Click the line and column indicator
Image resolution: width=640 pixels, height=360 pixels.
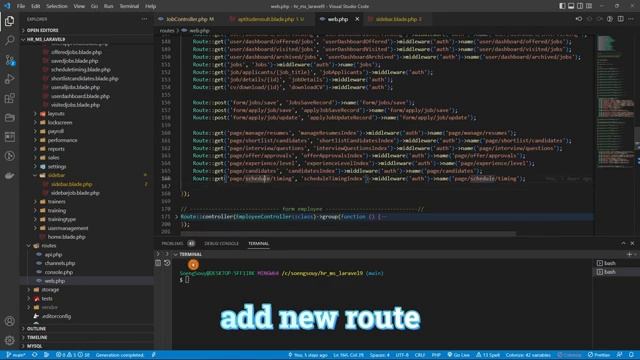click(x=348, y=355)
